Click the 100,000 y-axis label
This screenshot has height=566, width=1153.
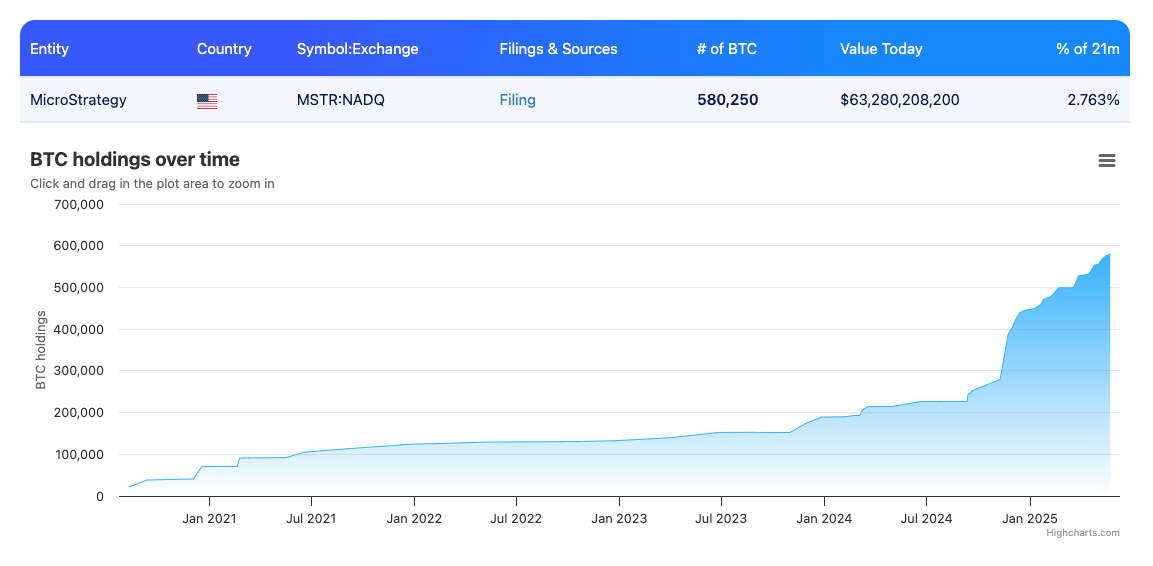79,455
